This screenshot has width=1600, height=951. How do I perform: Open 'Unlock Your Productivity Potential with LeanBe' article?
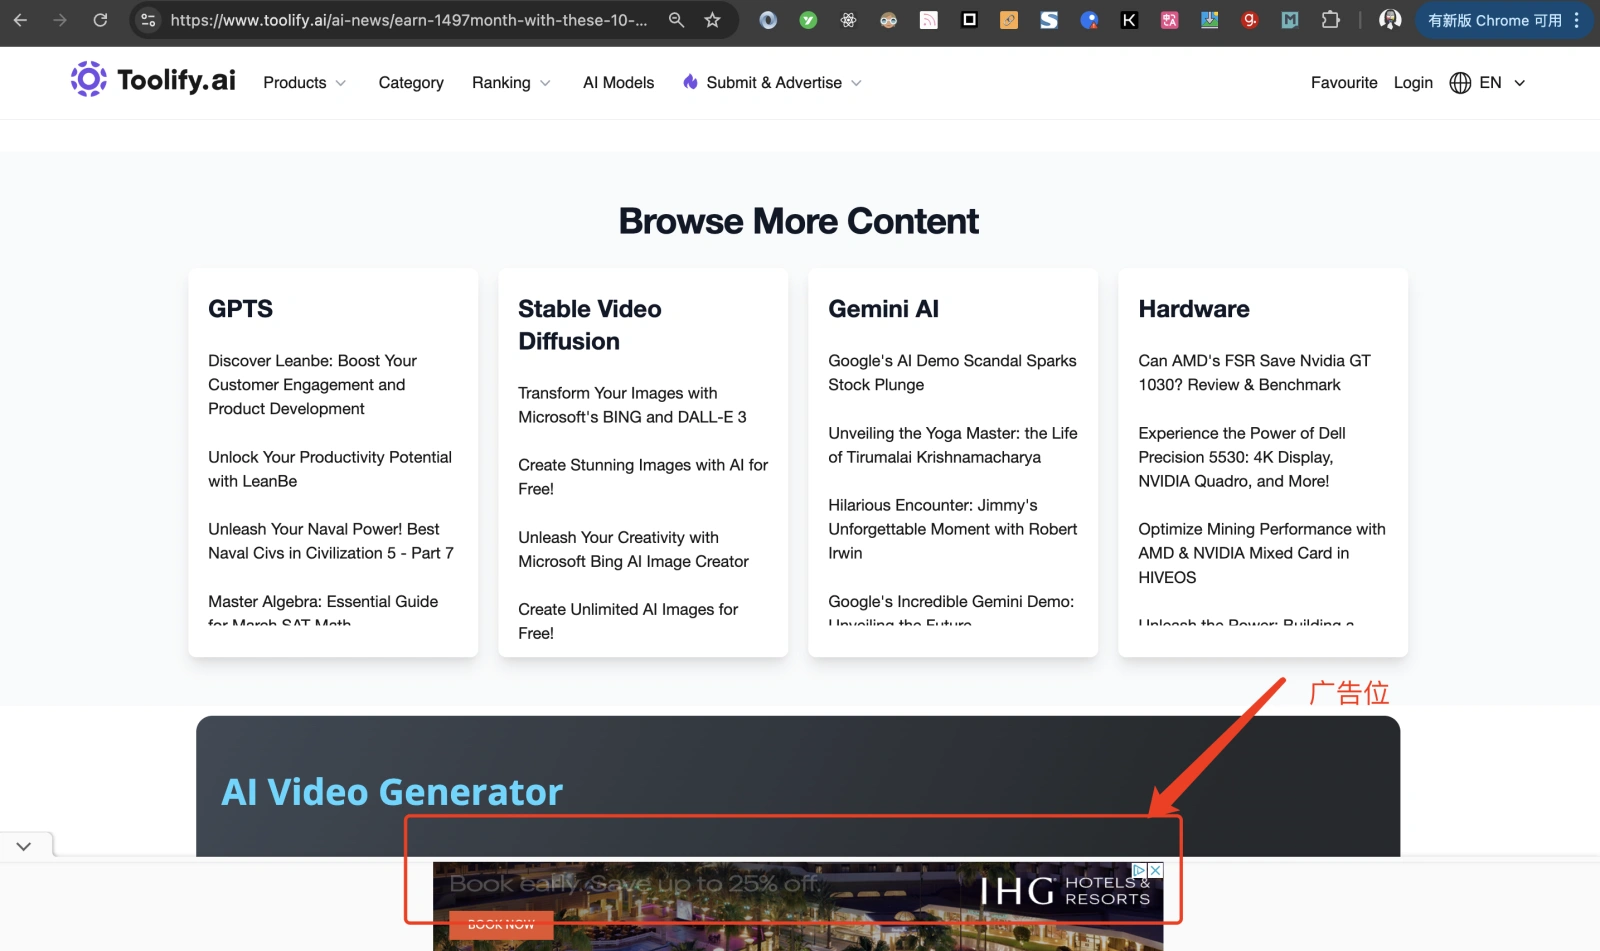(x=330, y=469)
